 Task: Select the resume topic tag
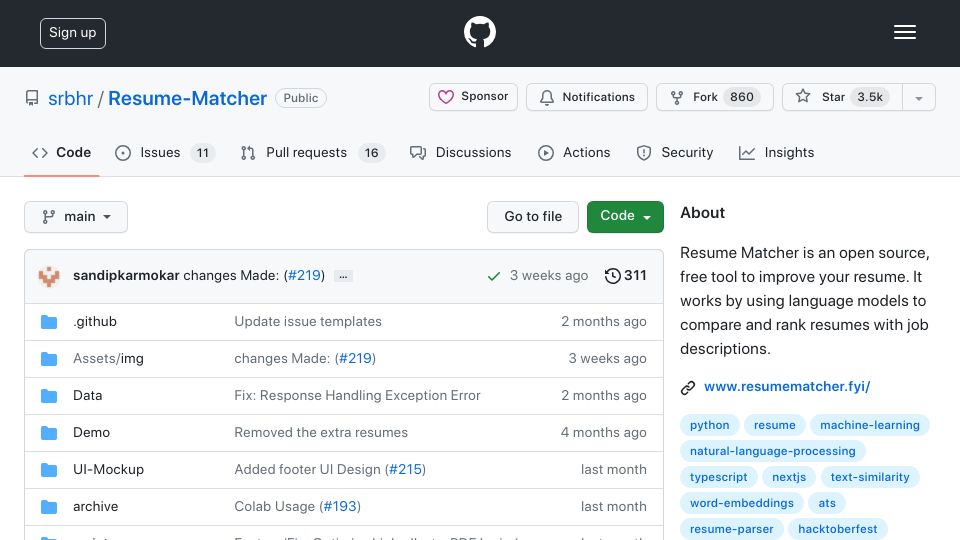(x=774, y=425)
